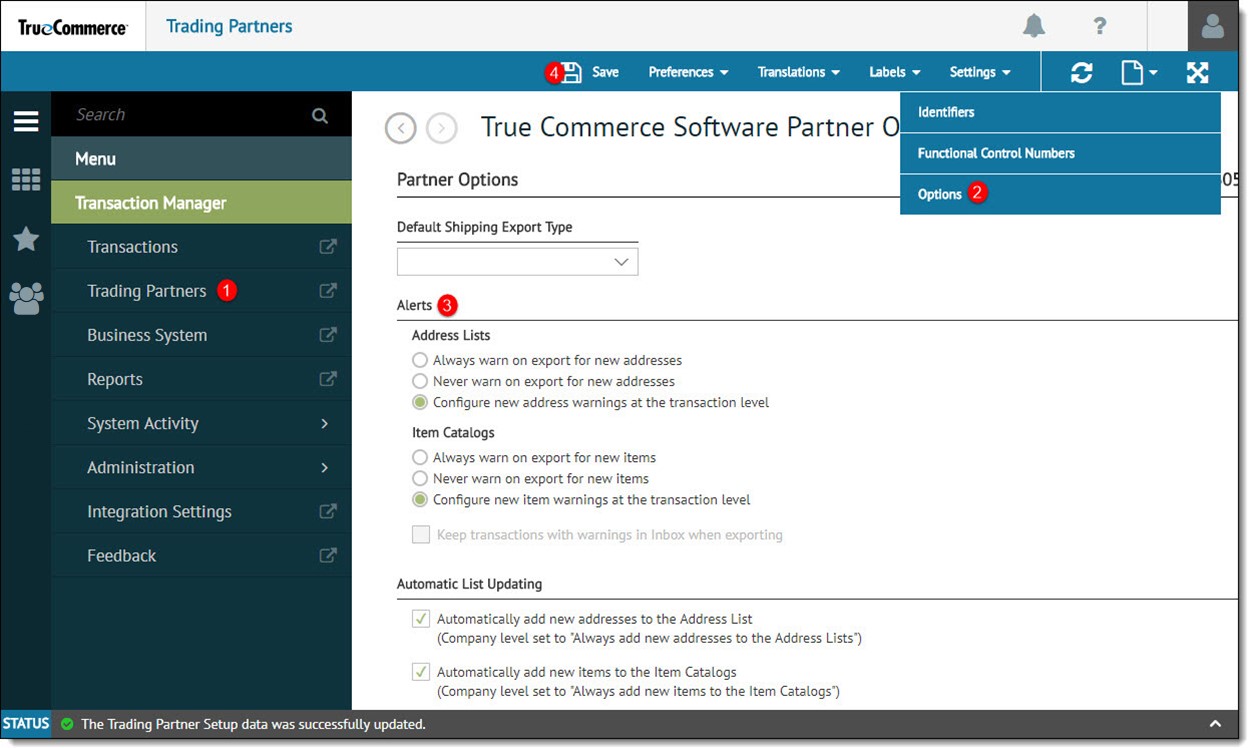Expand System Activity submenu
The width and height of the screenshot is (1248, 748).
(x=200, y=423)
